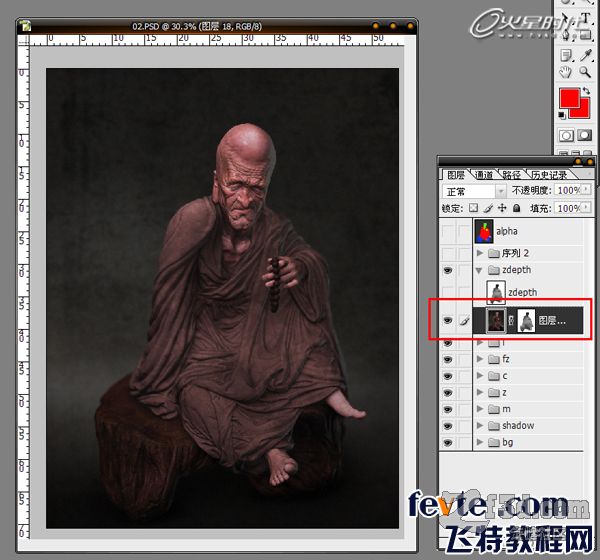Expand the m group

coord(480,408)
